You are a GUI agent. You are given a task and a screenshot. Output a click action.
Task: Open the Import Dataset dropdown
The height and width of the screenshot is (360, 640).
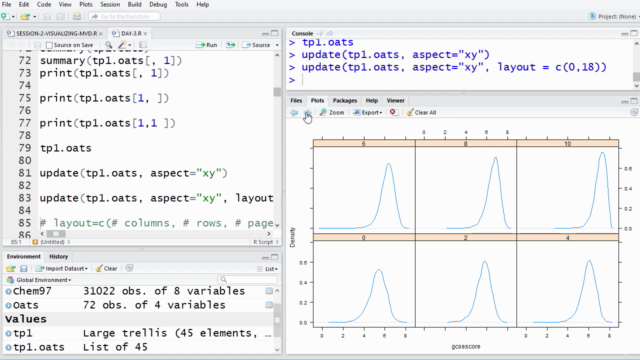point(62,269)
